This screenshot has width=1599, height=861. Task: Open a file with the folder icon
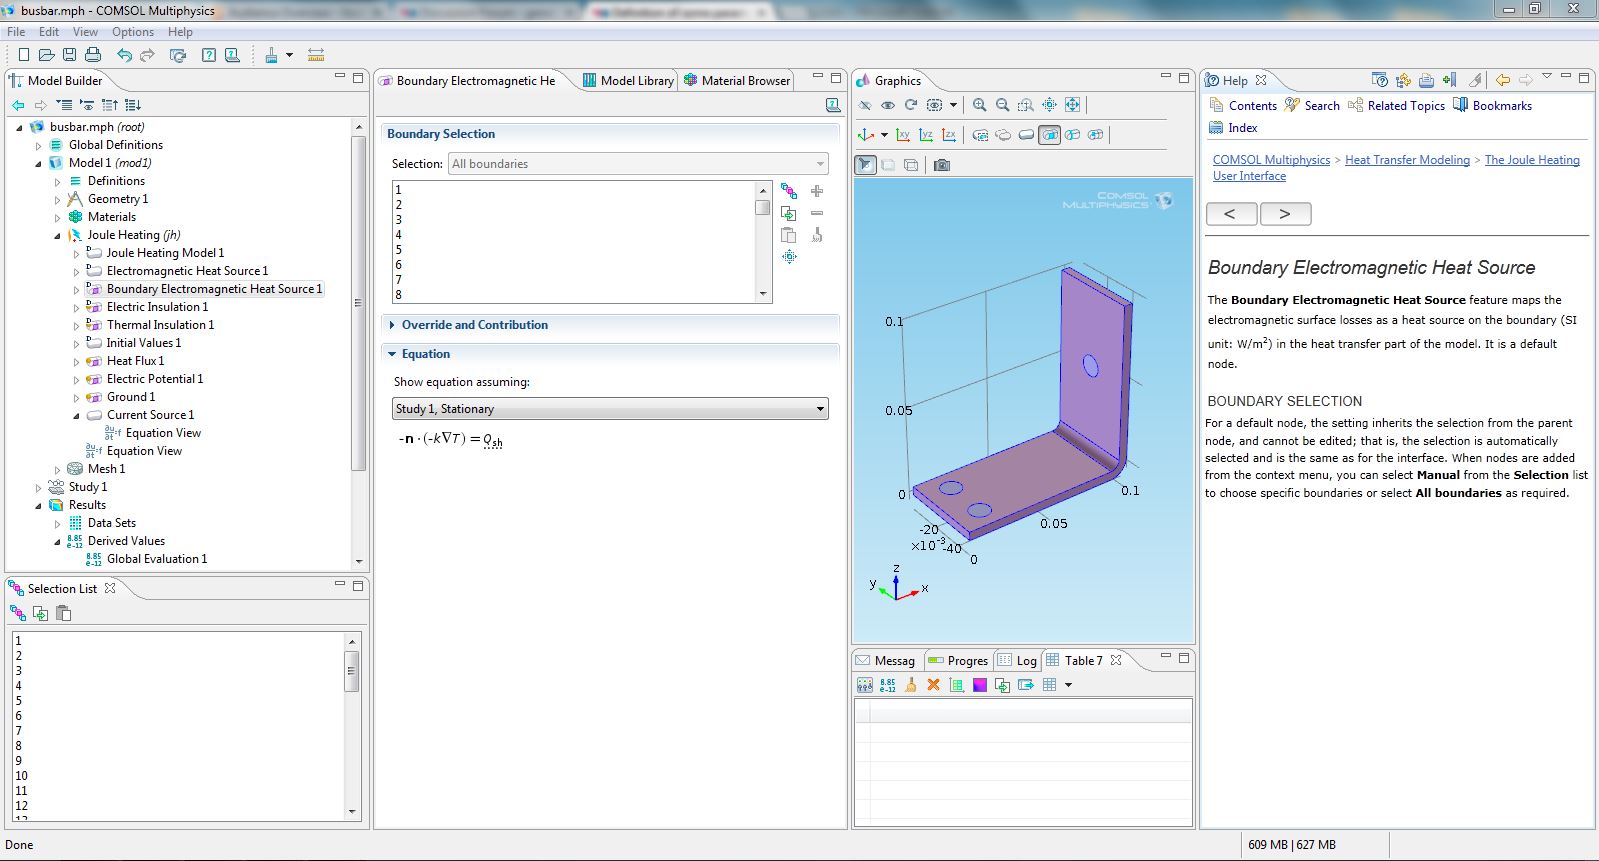[46, 55]
